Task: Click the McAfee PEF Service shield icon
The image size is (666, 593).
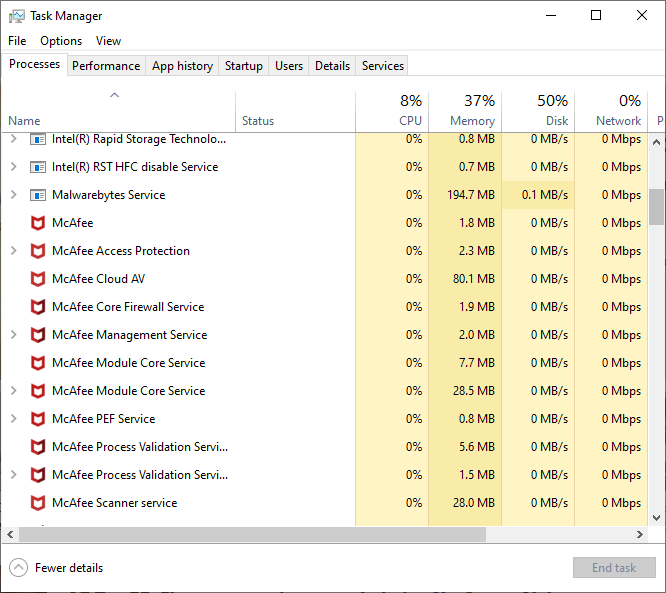Action: tap(38, 419)
